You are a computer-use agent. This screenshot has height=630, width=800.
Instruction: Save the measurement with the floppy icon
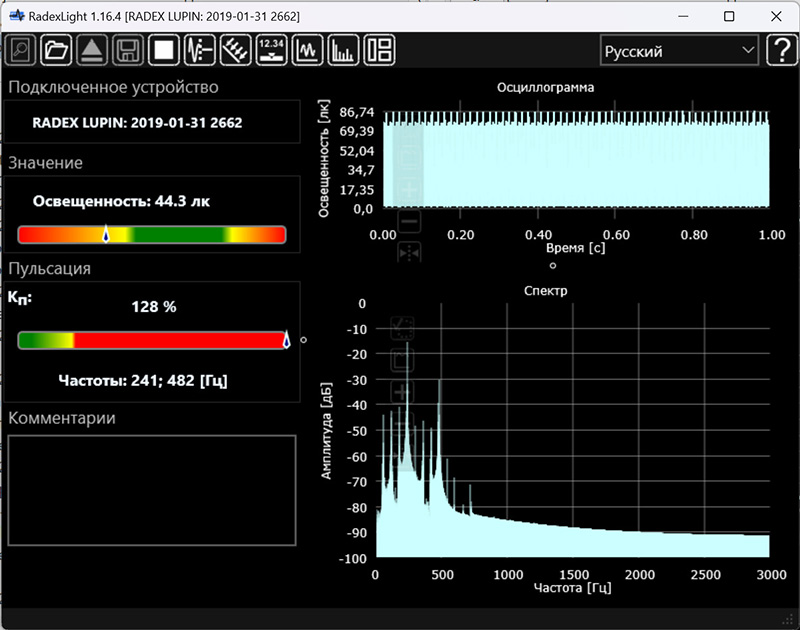click(x=127, y=50)
